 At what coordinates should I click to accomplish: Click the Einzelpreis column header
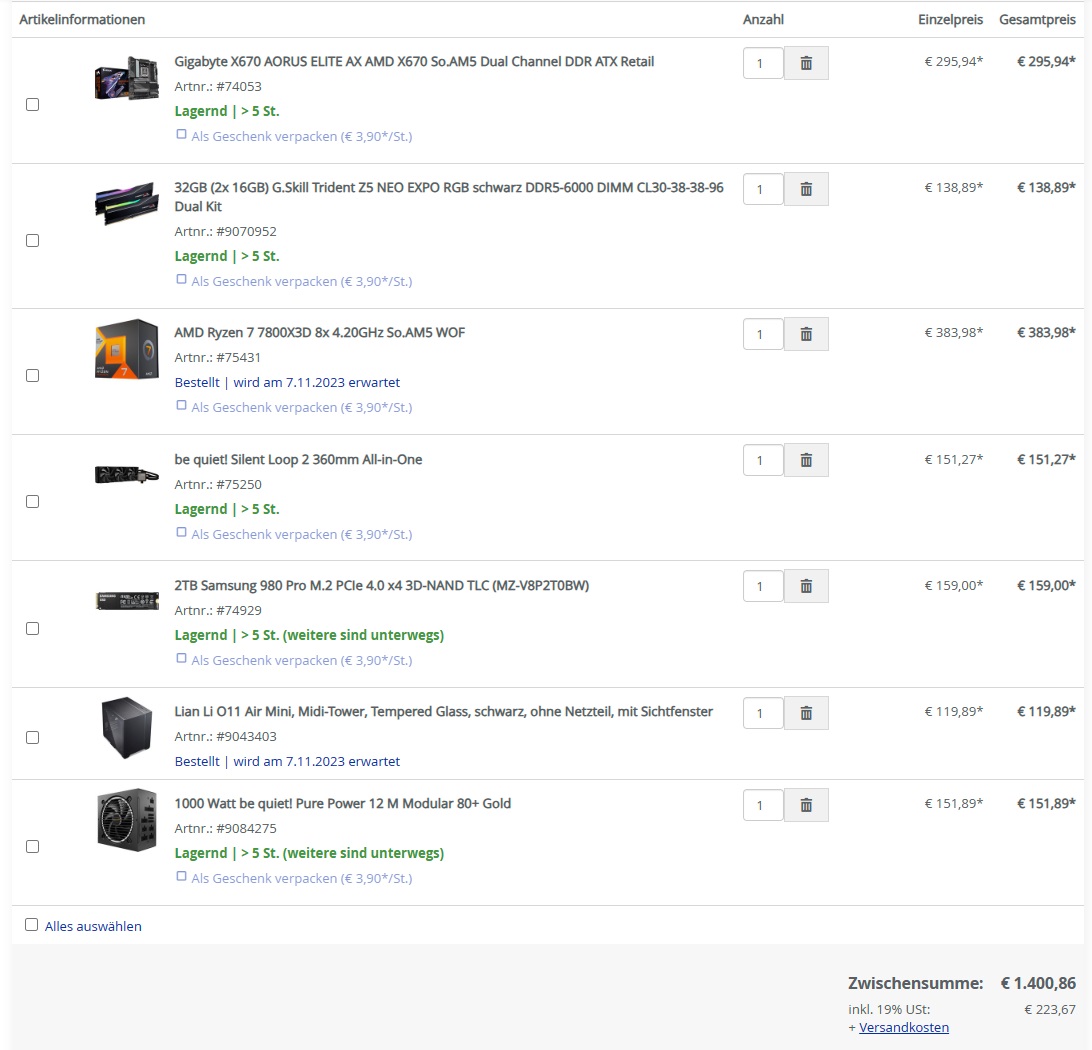pyautogui.click(x=950, y=19)
